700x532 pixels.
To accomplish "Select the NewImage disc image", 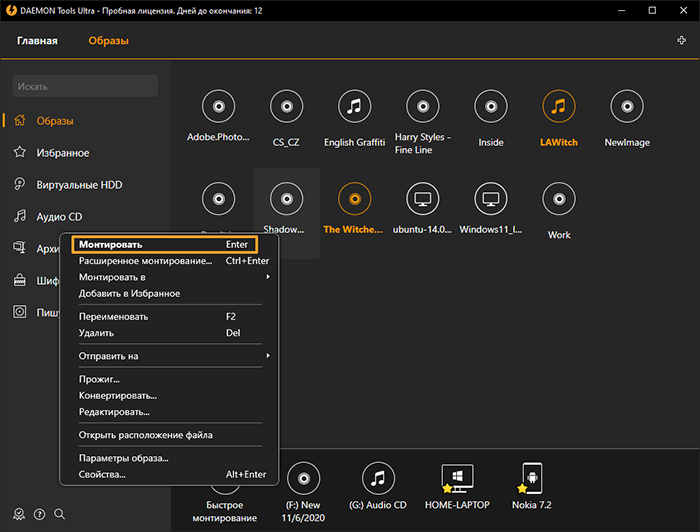I will (x=627, y=106).
